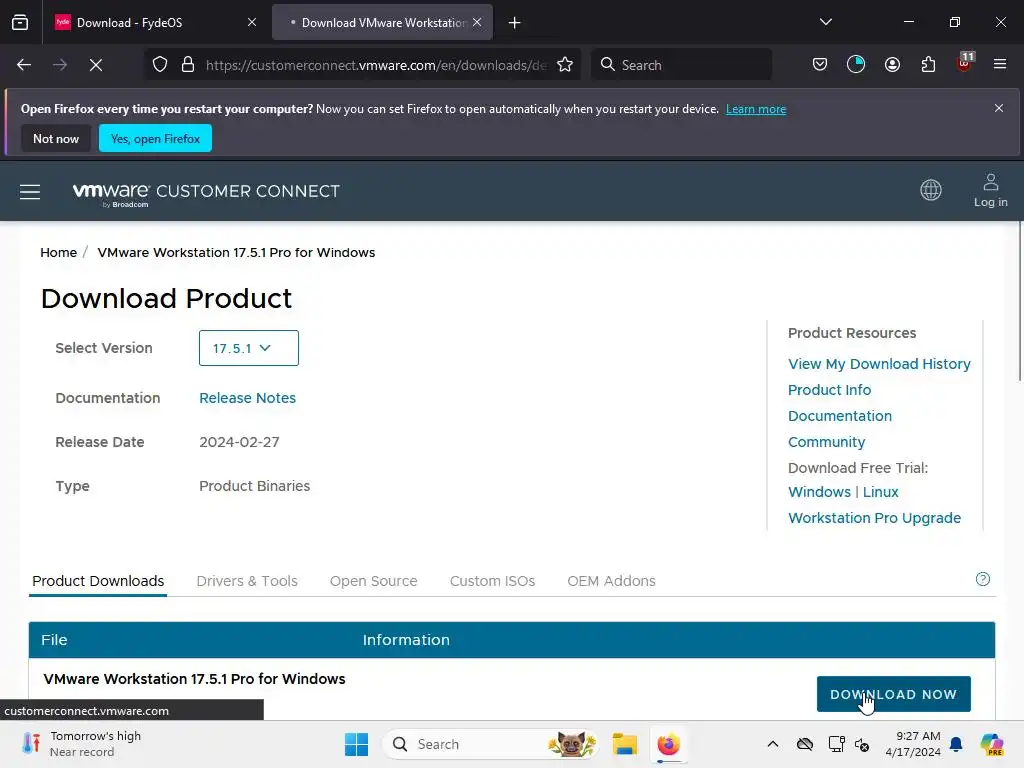Image resolution: width=1024 pixels, height=768 pixels.
Task: View site security via the padlock icon
Action: tap(188, 65)
